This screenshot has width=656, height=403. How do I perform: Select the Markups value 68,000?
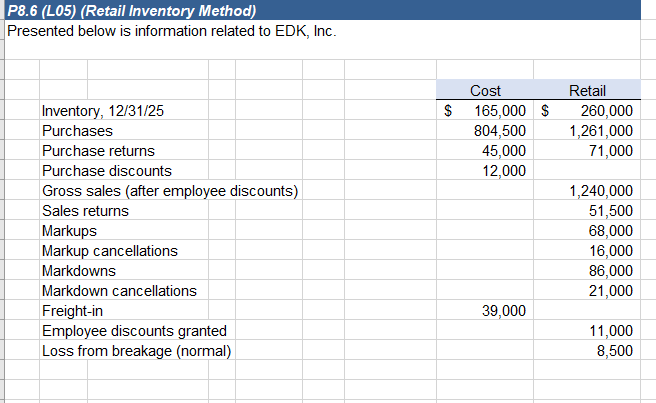pyautogui.click(x=587, y=231)
